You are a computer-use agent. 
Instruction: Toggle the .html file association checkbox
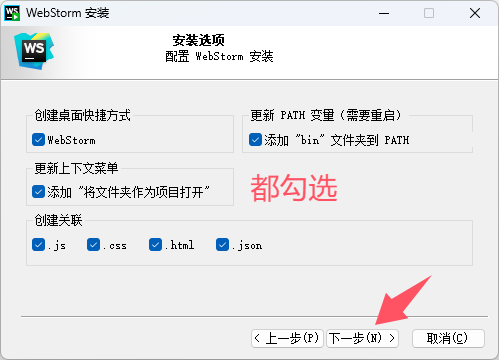click(155, 245)
